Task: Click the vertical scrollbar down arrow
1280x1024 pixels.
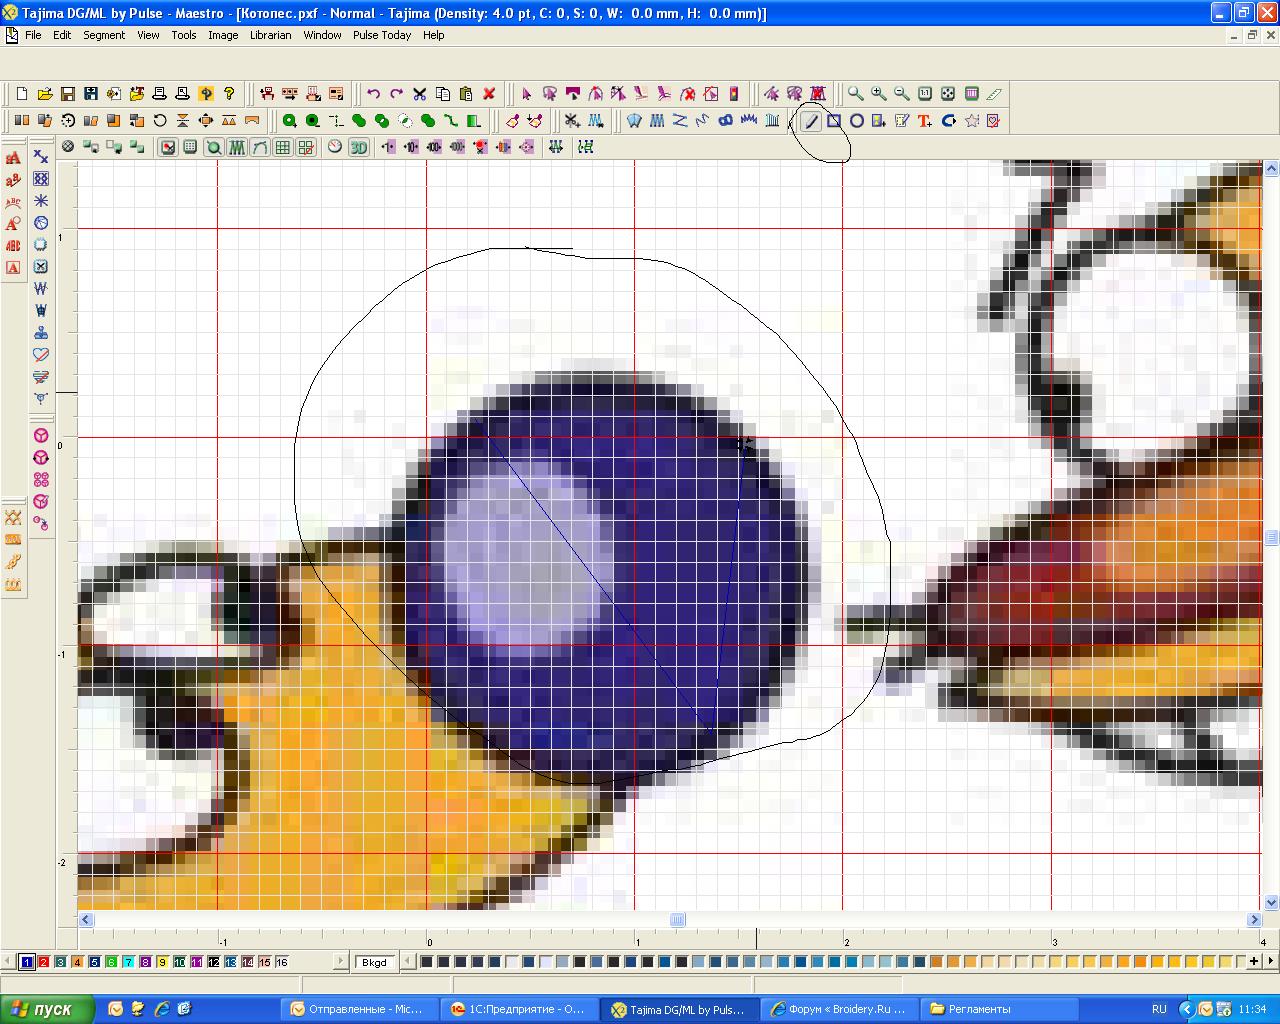Action: [x=1272, y=902]
